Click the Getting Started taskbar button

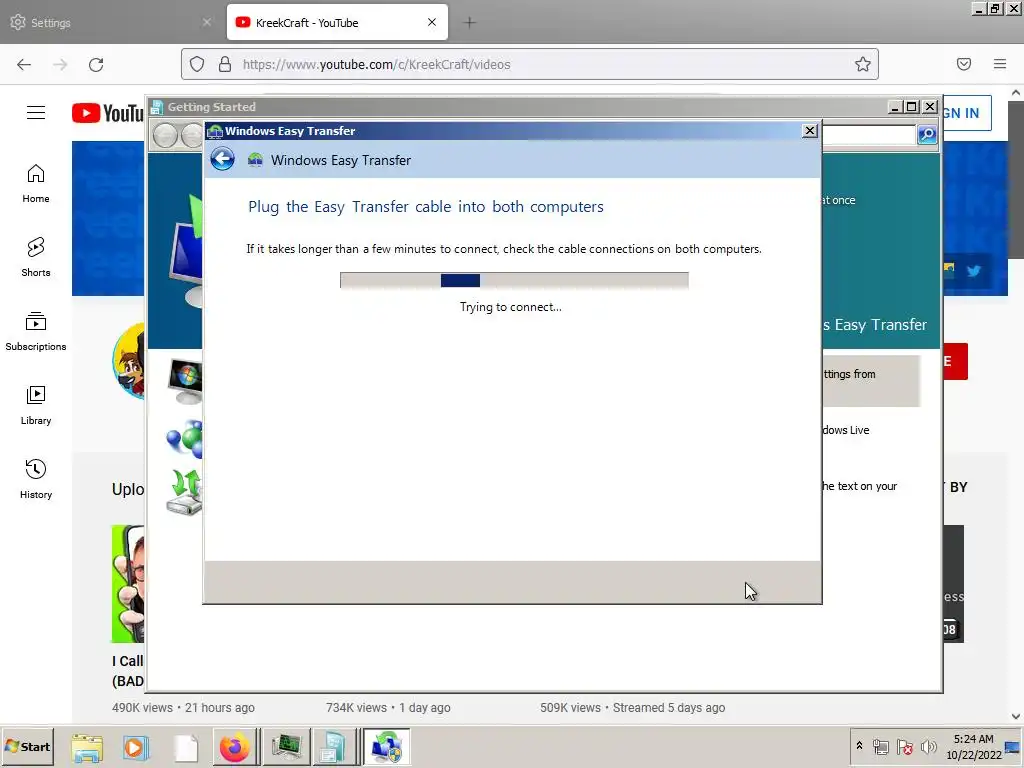[334, 747]
